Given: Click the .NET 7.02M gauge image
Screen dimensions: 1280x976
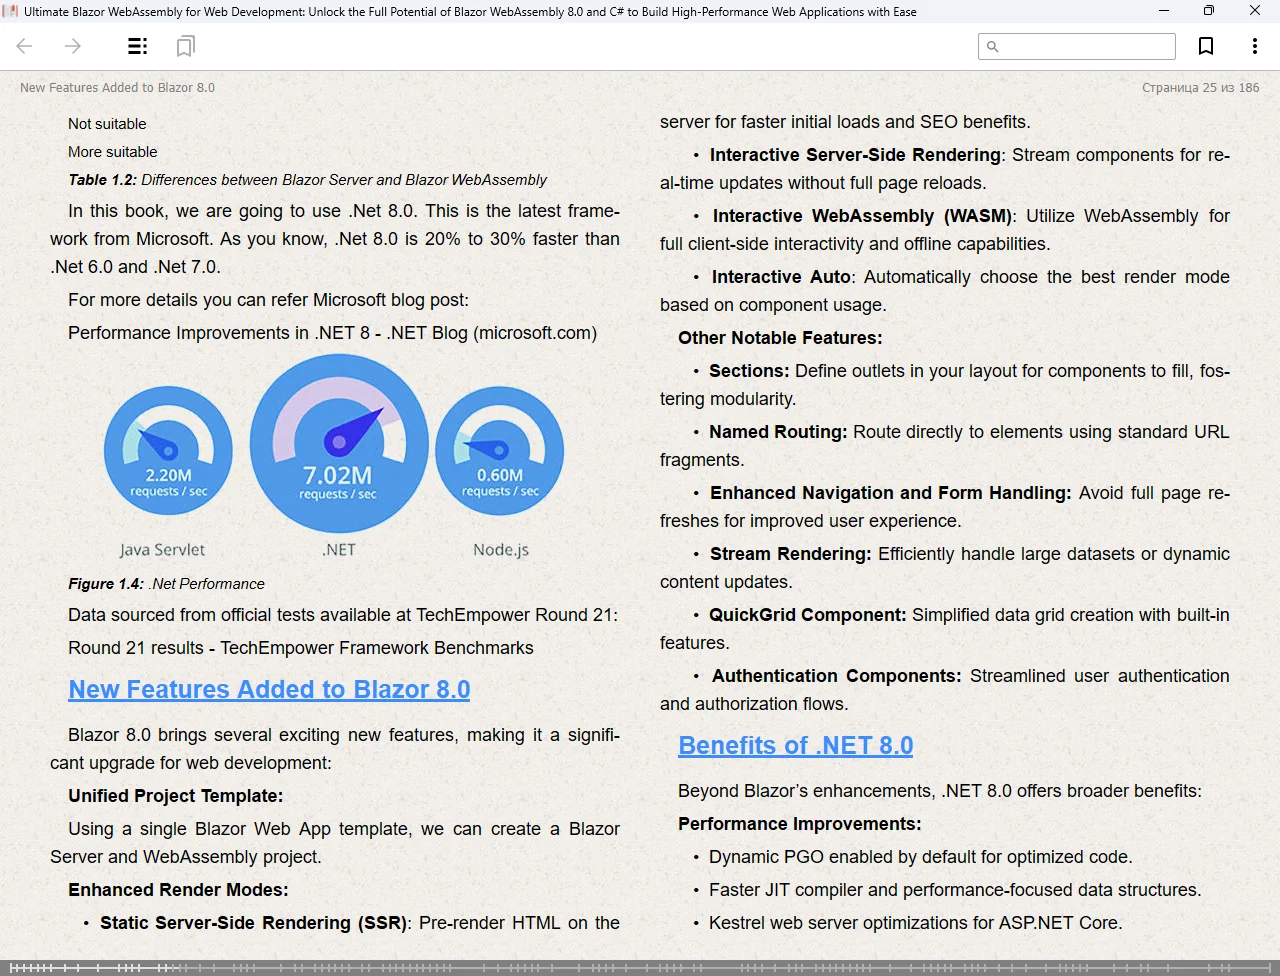Looking at the screenshot, I should click(x=339, y=444).
